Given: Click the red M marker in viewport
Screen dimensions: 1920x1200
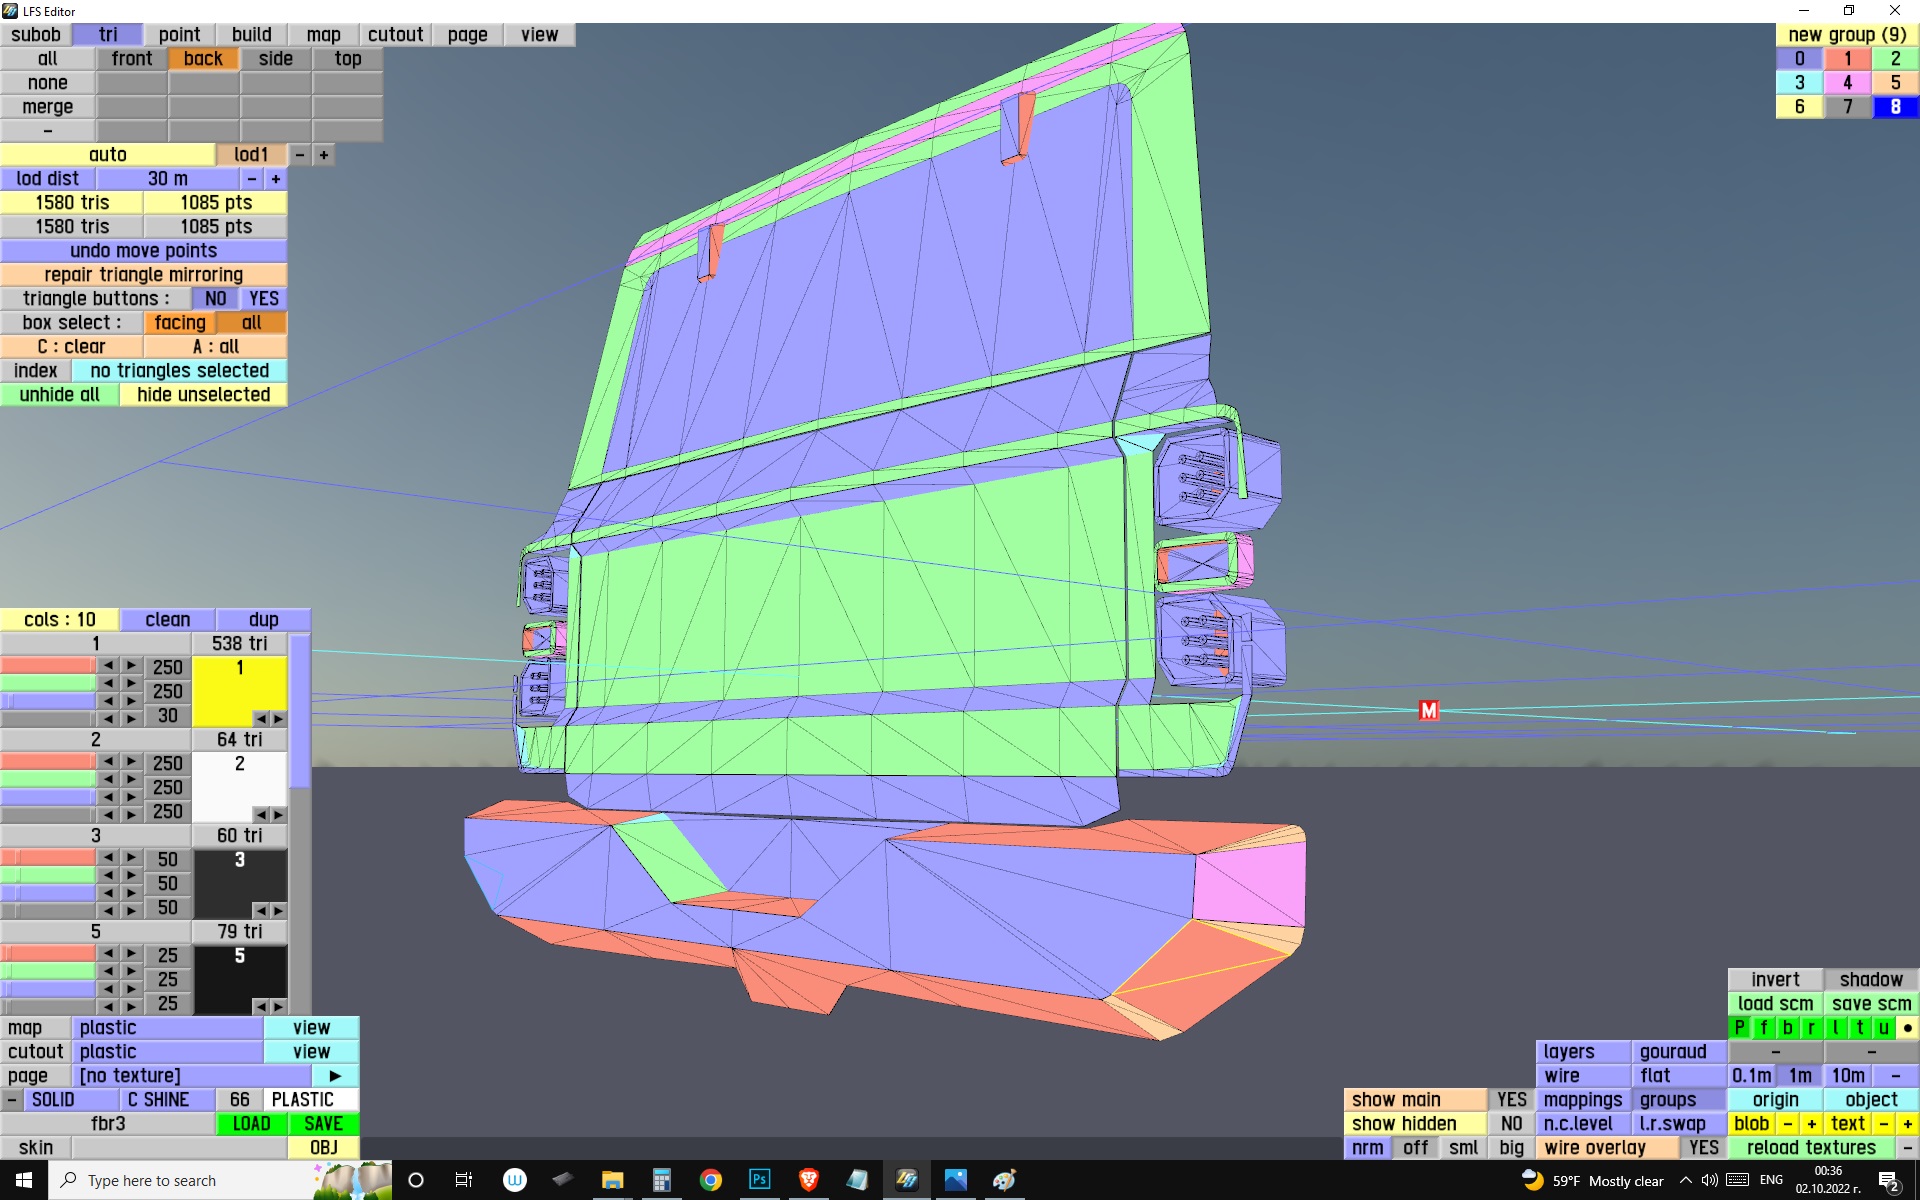Looking at the screenshot, I should tap(1428, 710).
